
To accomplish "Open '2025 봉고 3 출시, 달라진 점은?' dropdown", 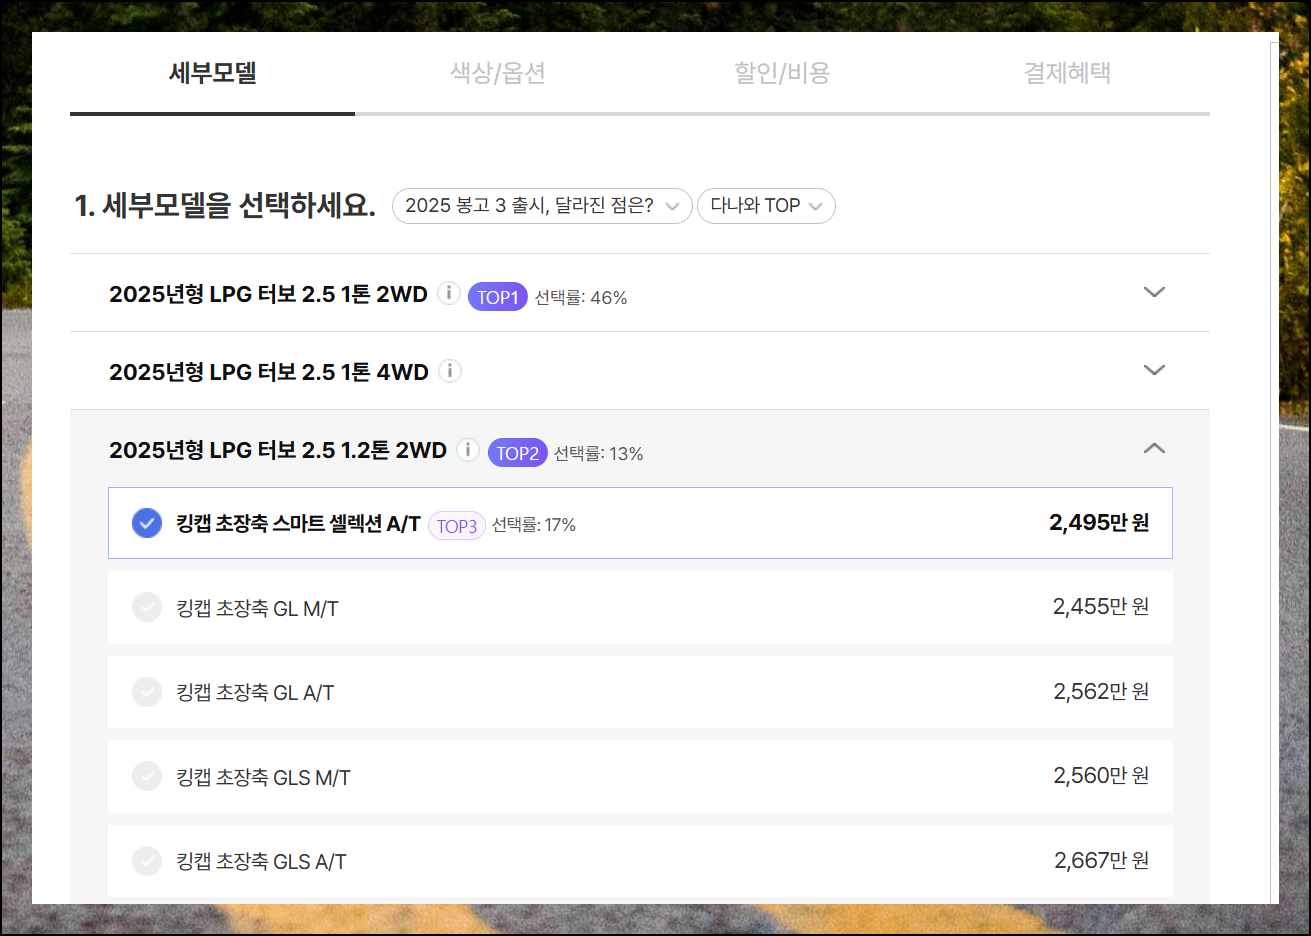I will tap(542, 206).
